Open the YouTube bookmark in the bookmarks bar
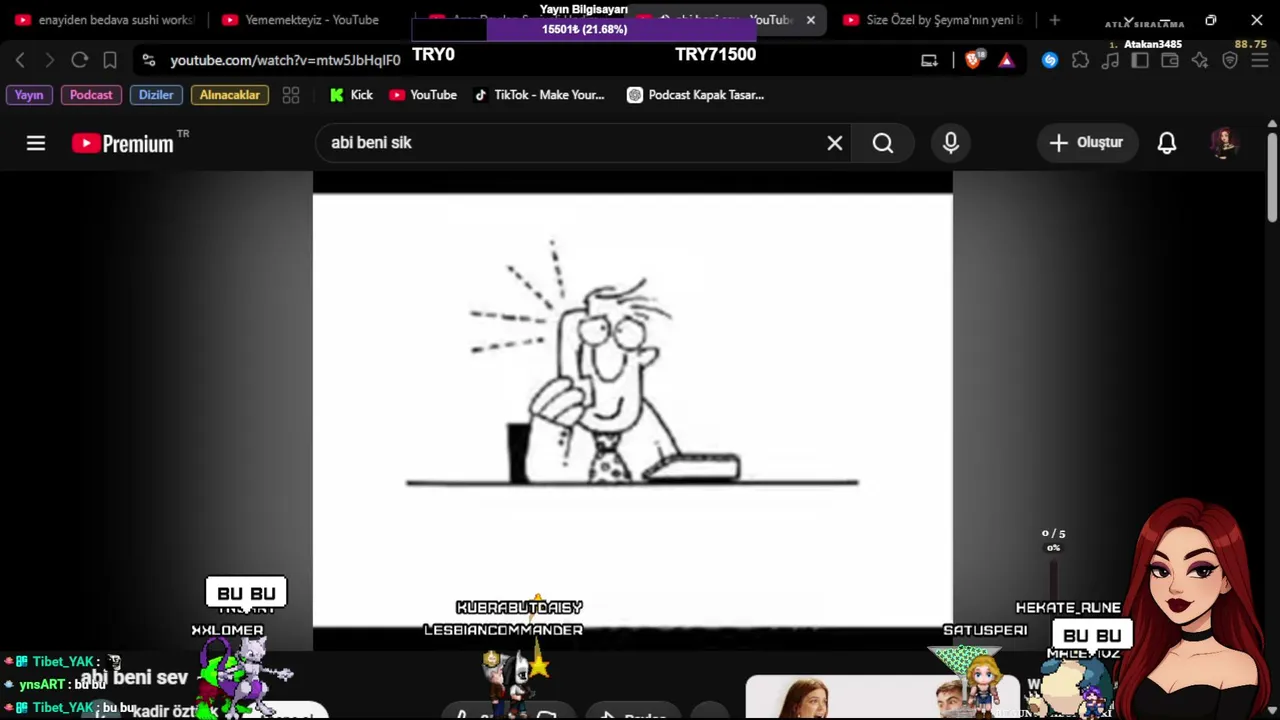The image size is (1280, 720). click(423, 95)
